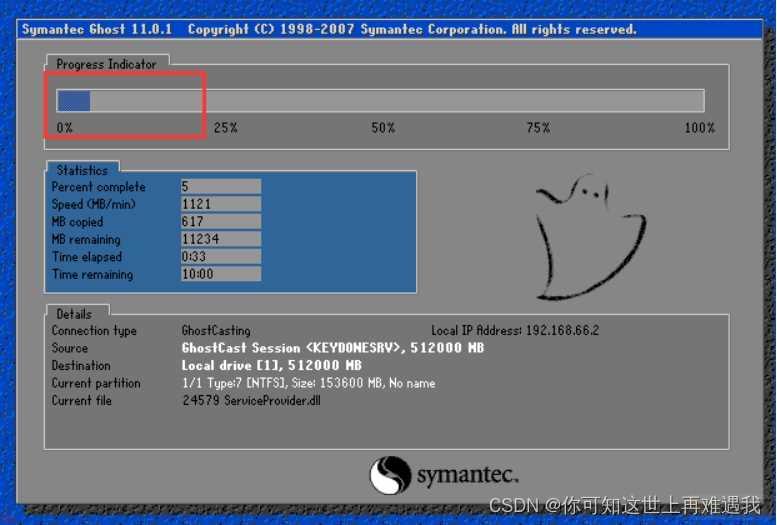Click the Percent complete value field 5

pos(221,186)
